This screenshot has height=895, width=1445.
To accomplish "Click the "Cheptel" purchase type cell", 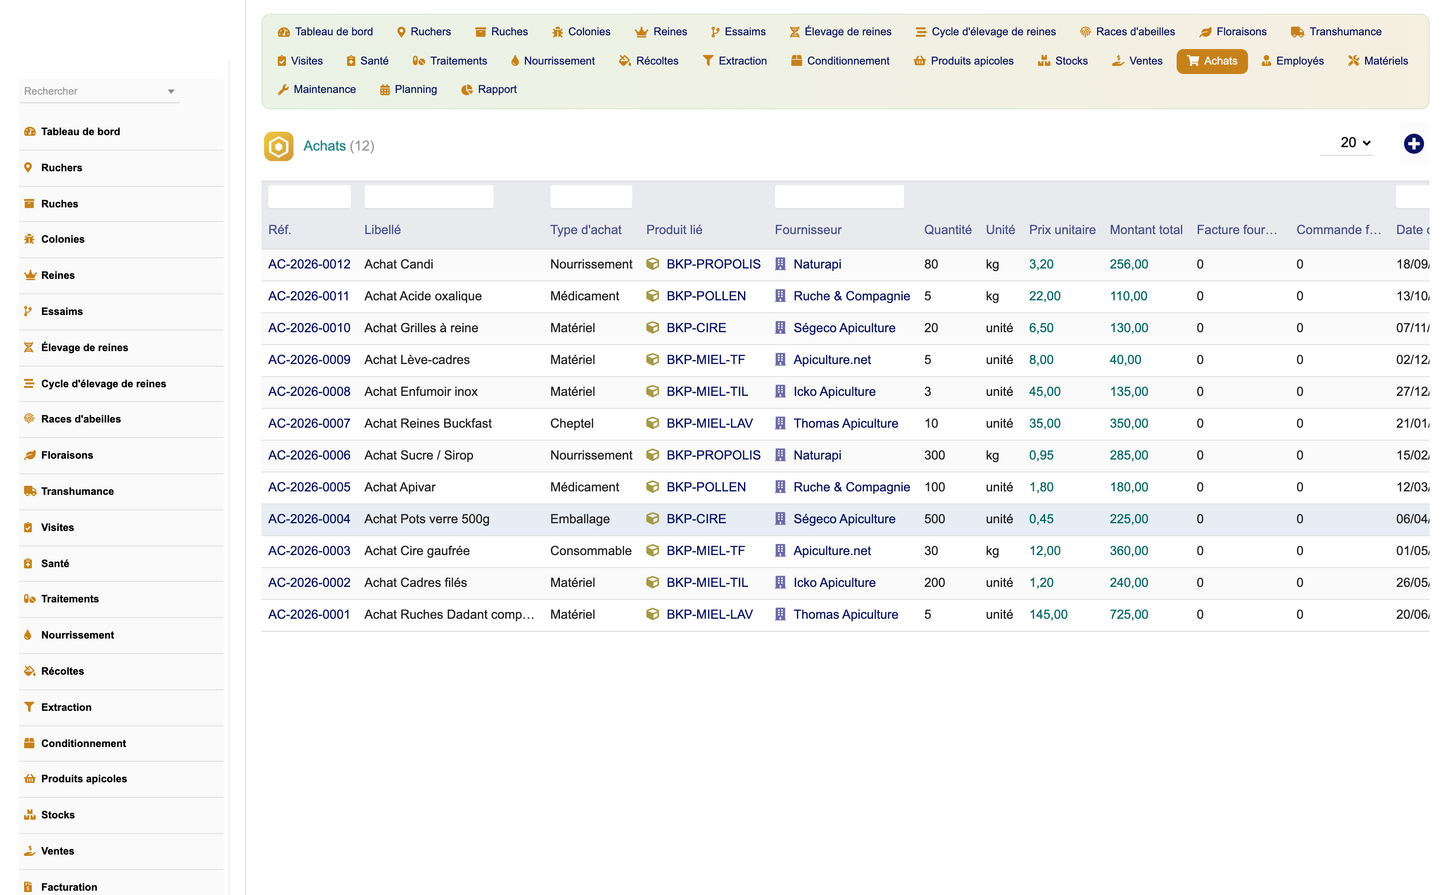I will point(572,424).
